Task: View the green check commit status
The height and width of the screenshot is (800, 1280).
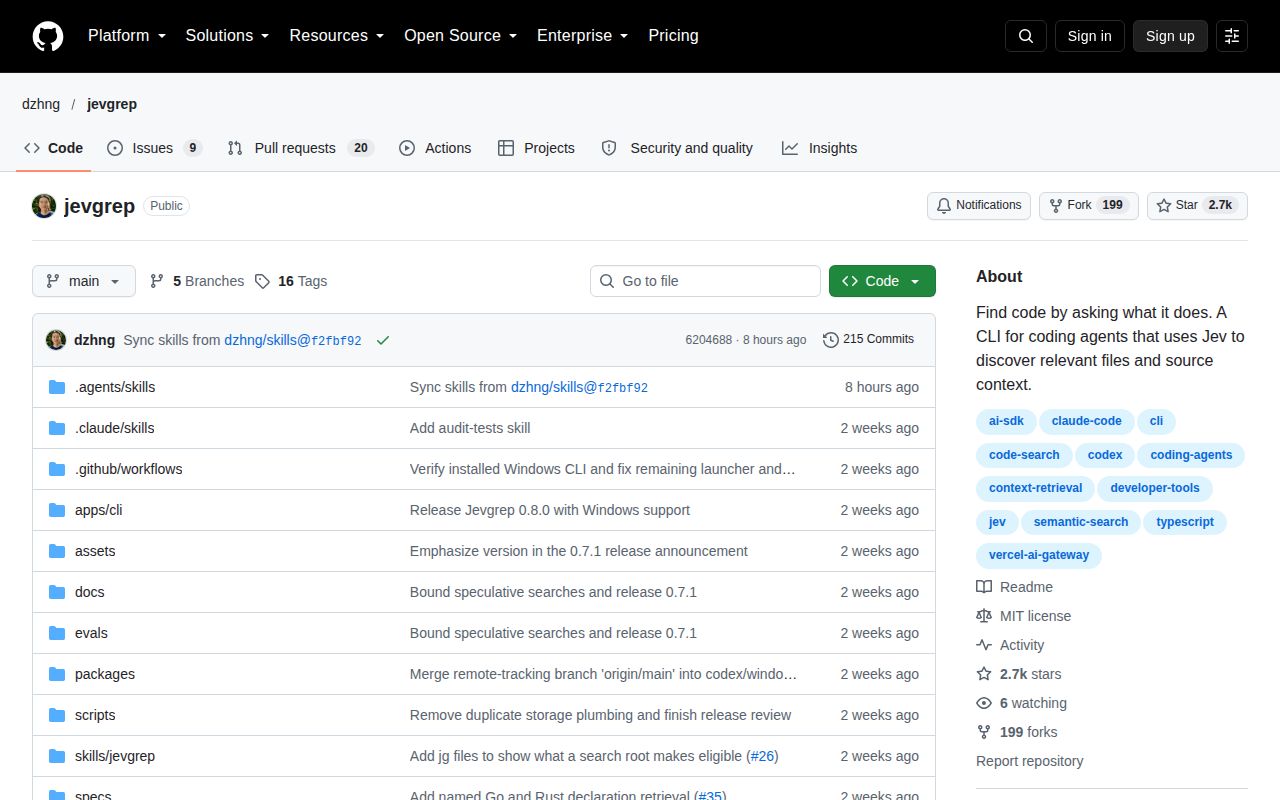Action: coord(383,340)
